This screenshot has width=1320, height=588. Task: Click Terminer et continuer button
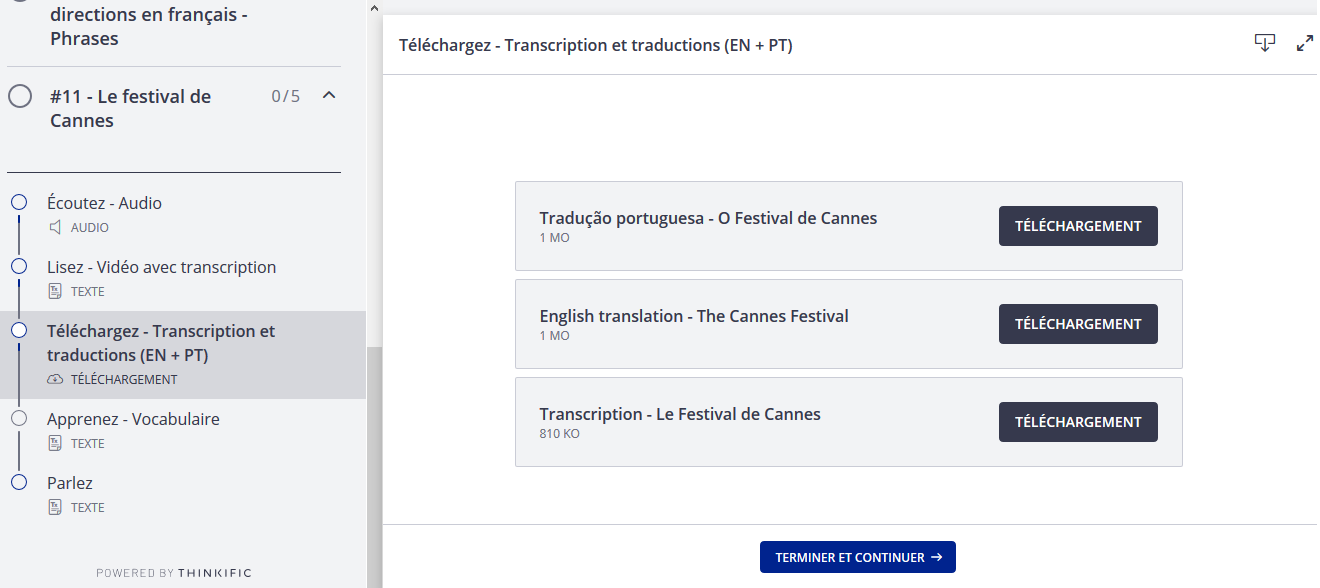click(x=857, y=557)
